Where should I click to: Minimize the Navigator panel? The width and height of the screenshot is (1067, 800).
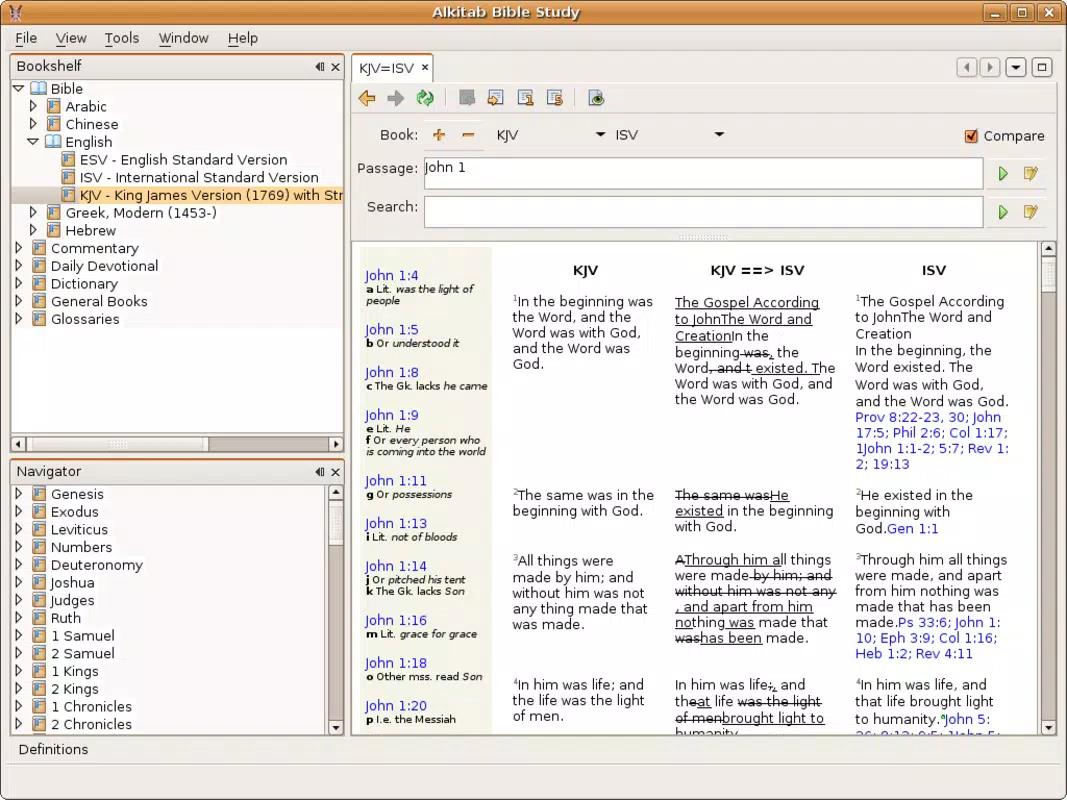coord(320,472)
